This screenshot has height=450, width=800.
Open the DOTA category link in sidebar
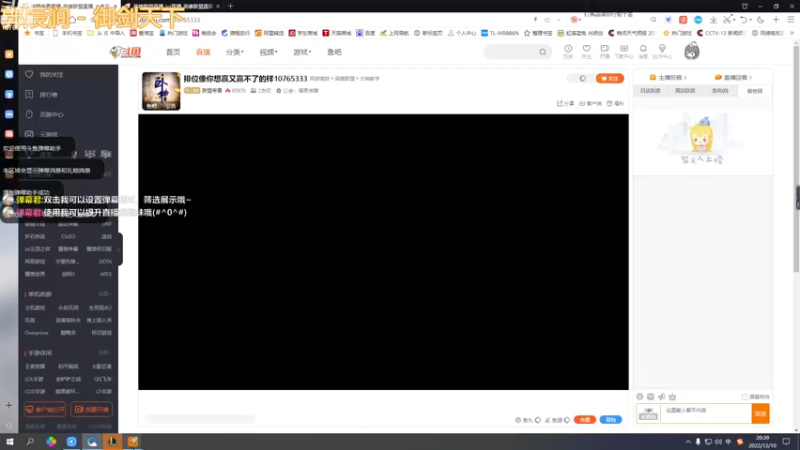click(105, 261)
